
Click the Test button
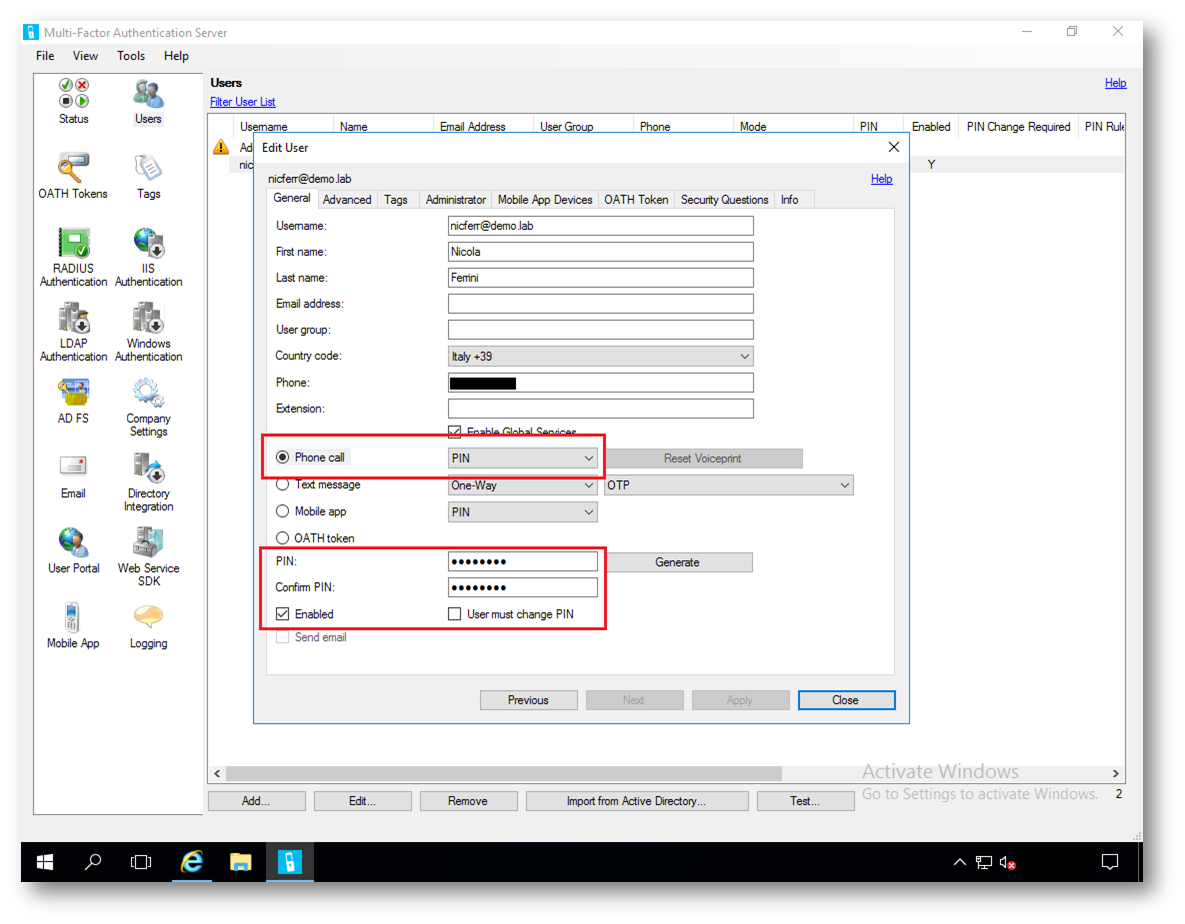click(x=806, y=801)
